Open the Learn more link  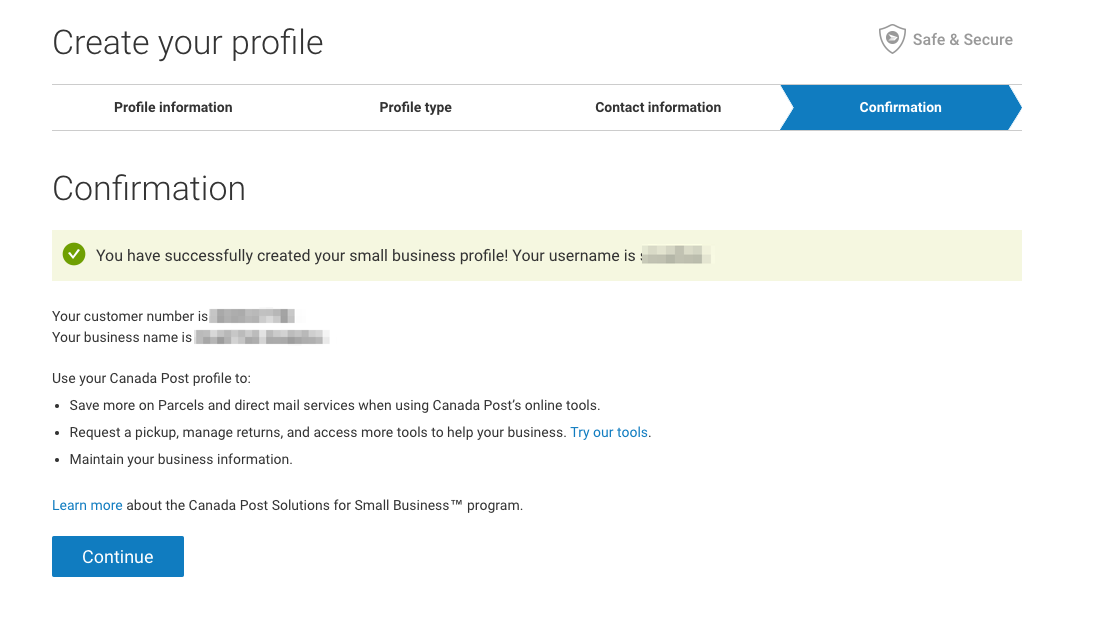pos(87,506)
